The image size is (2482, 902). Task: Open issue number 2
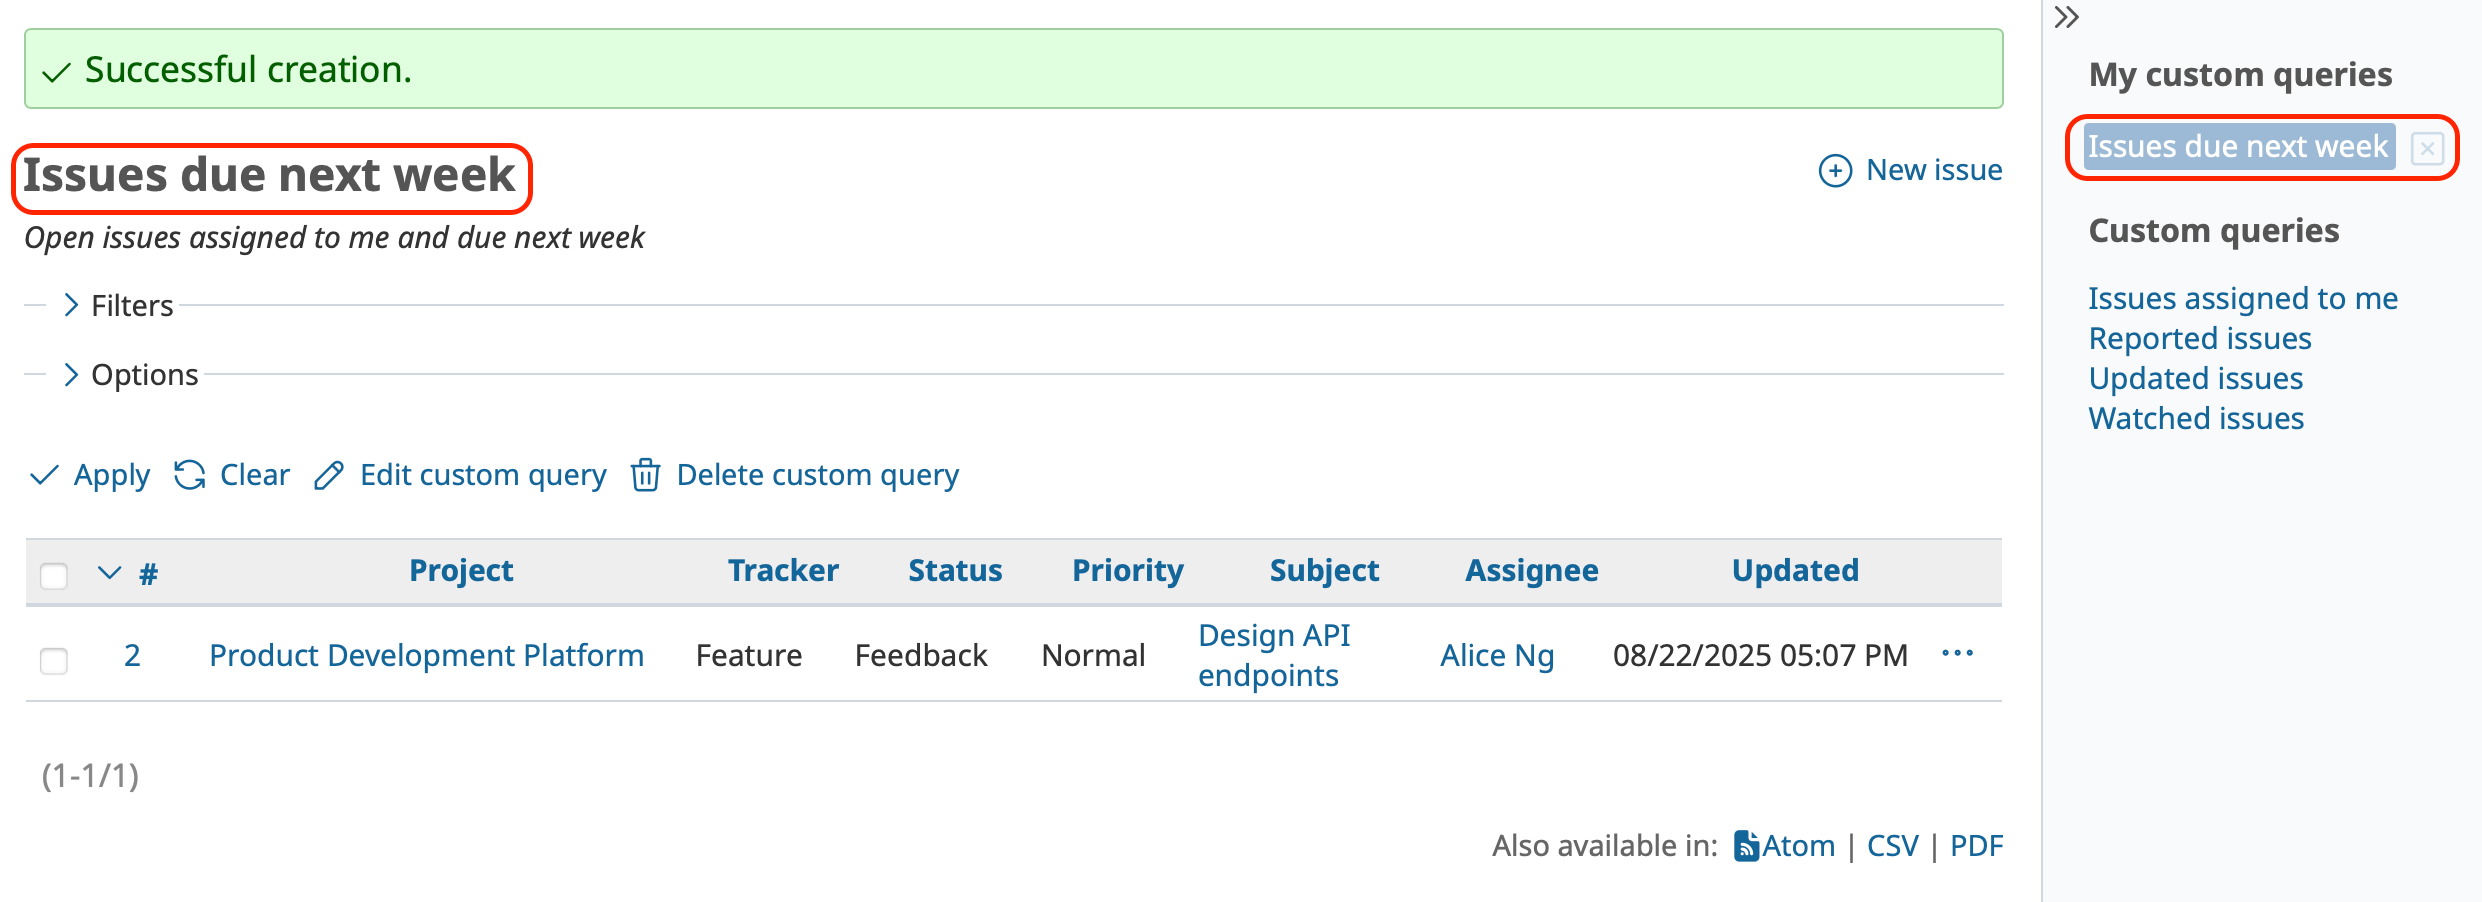132,655
